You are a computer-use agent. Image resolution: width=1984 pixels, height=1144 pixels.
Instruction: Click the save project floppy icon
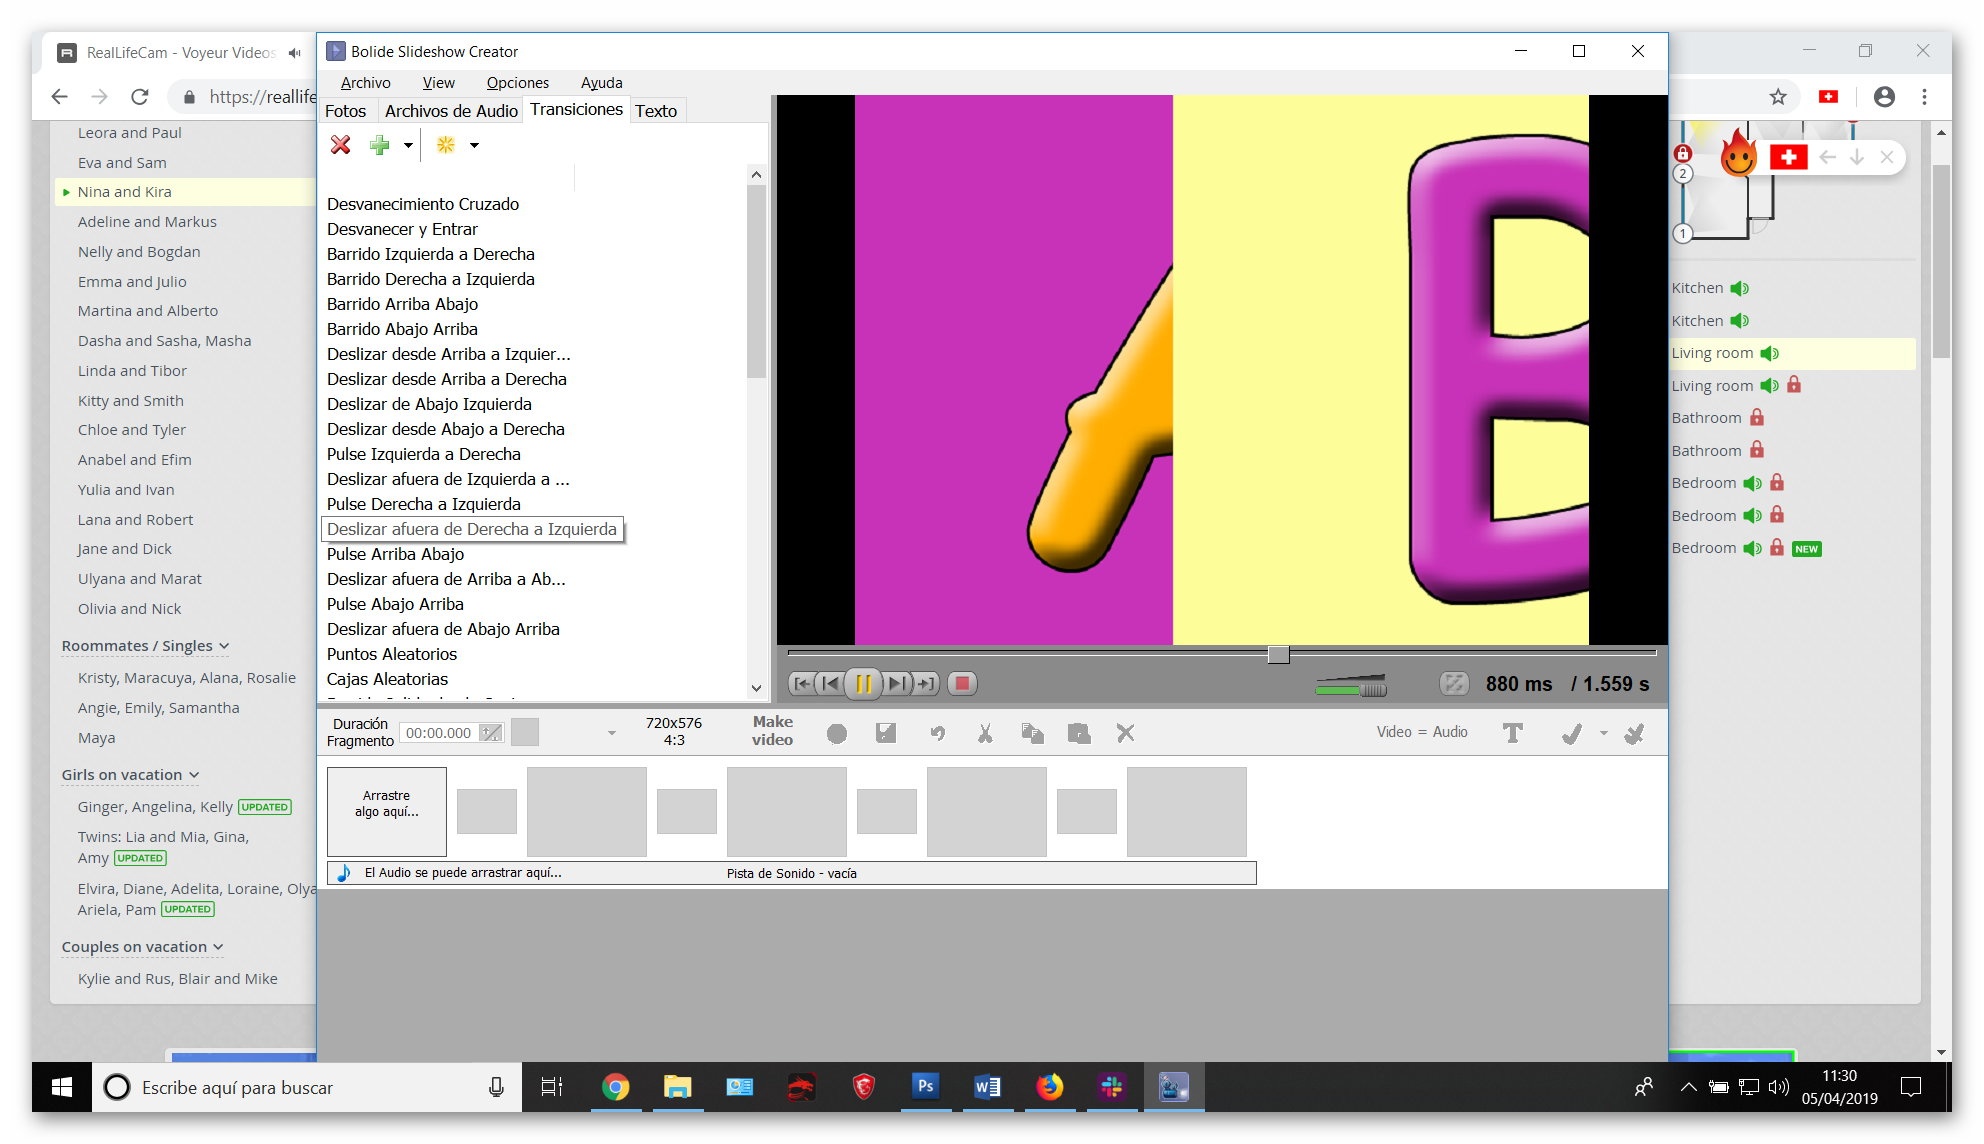click(885, 733)
